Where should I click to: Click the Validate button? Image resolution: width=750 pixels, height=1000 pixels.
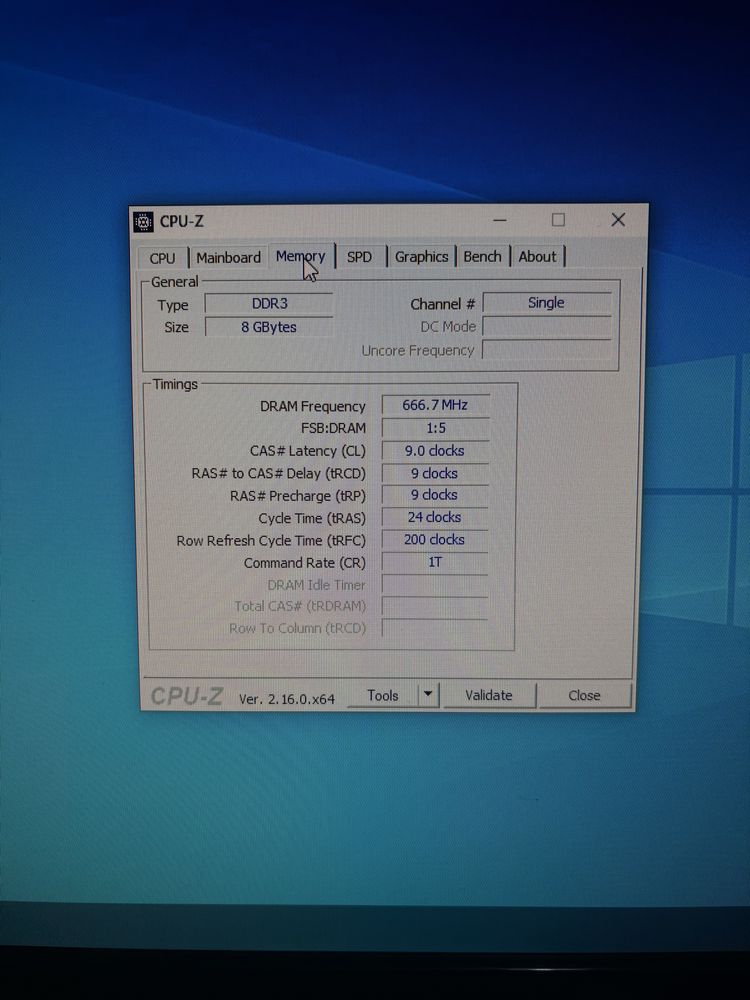[x=489, y=696]
